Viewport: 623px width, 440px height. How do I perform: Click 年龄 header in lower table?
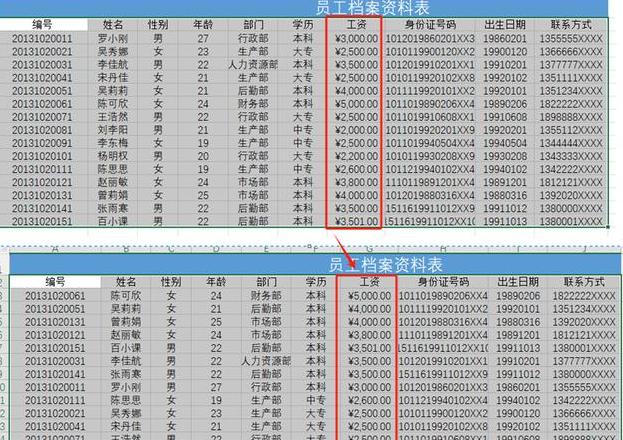click(216, 282)
